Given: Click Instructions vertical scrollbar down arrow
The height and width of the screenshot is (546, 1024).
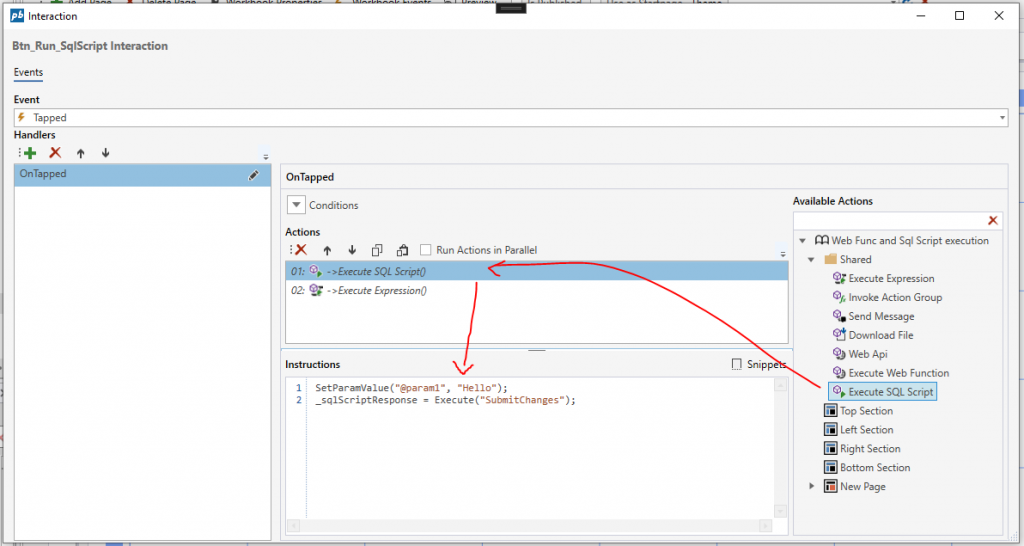Looking at the screenshot, I should (780, 511).
